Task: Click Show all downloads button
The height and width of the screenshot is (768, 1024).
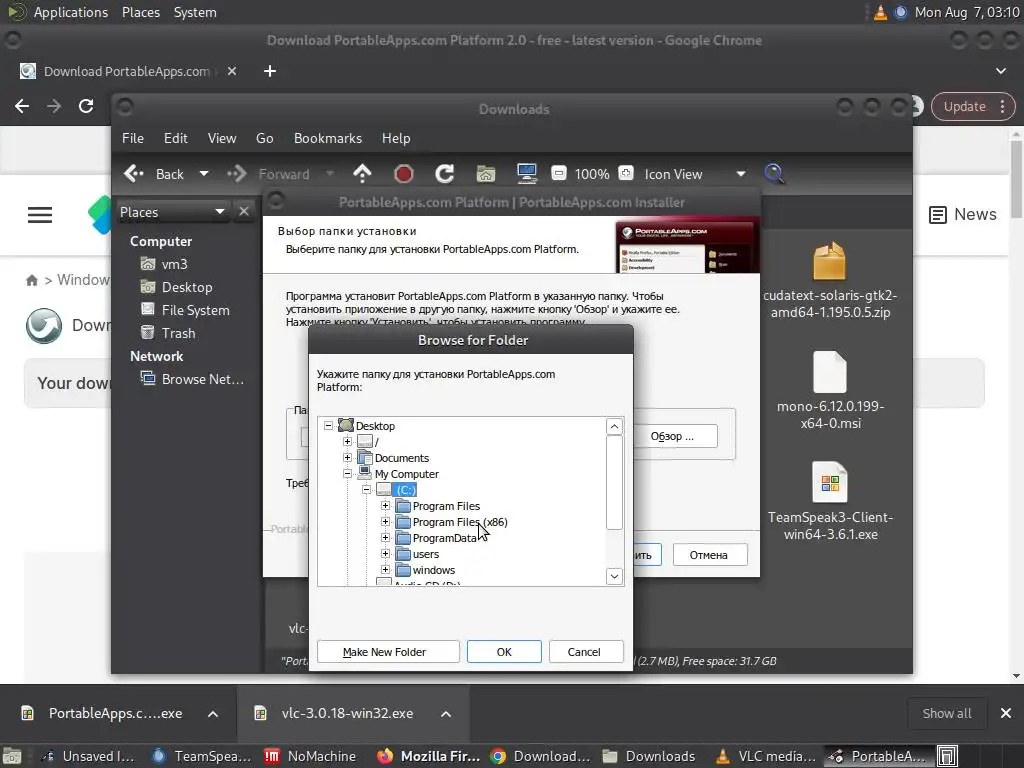Action: pos(946,714)
